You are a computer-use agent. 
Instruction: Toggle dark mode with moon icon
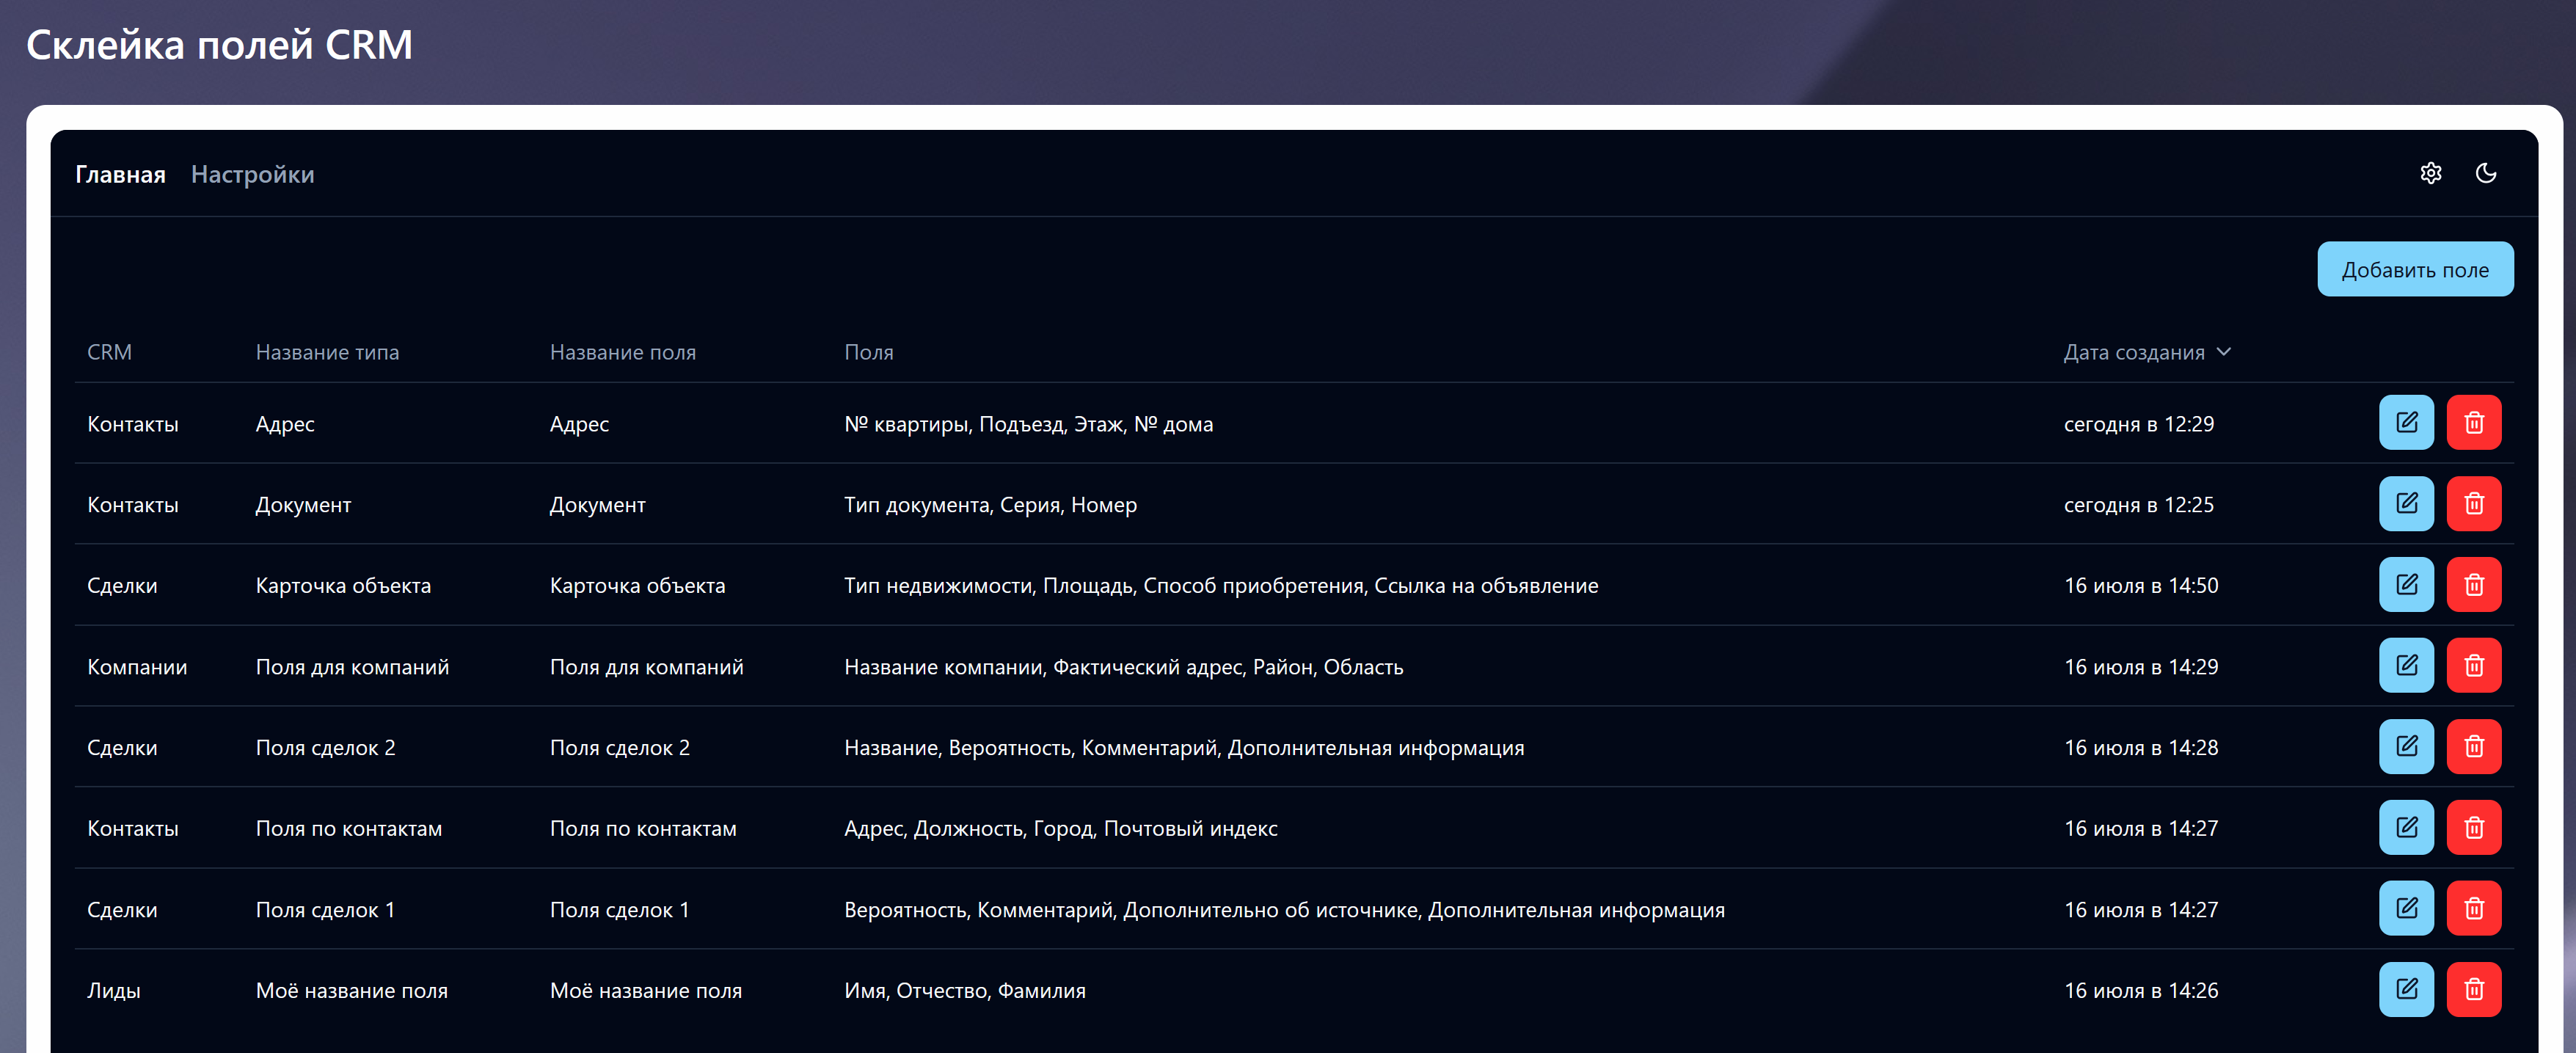[x=2485, y=174]
